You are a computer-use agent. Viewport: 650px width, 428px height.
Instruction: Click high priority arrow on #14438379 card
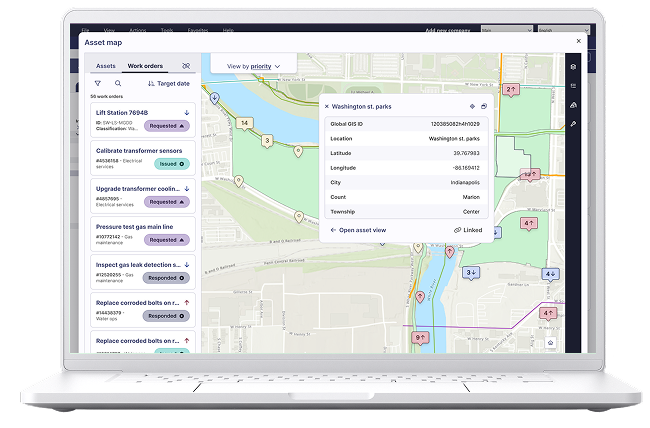[187, 303]
